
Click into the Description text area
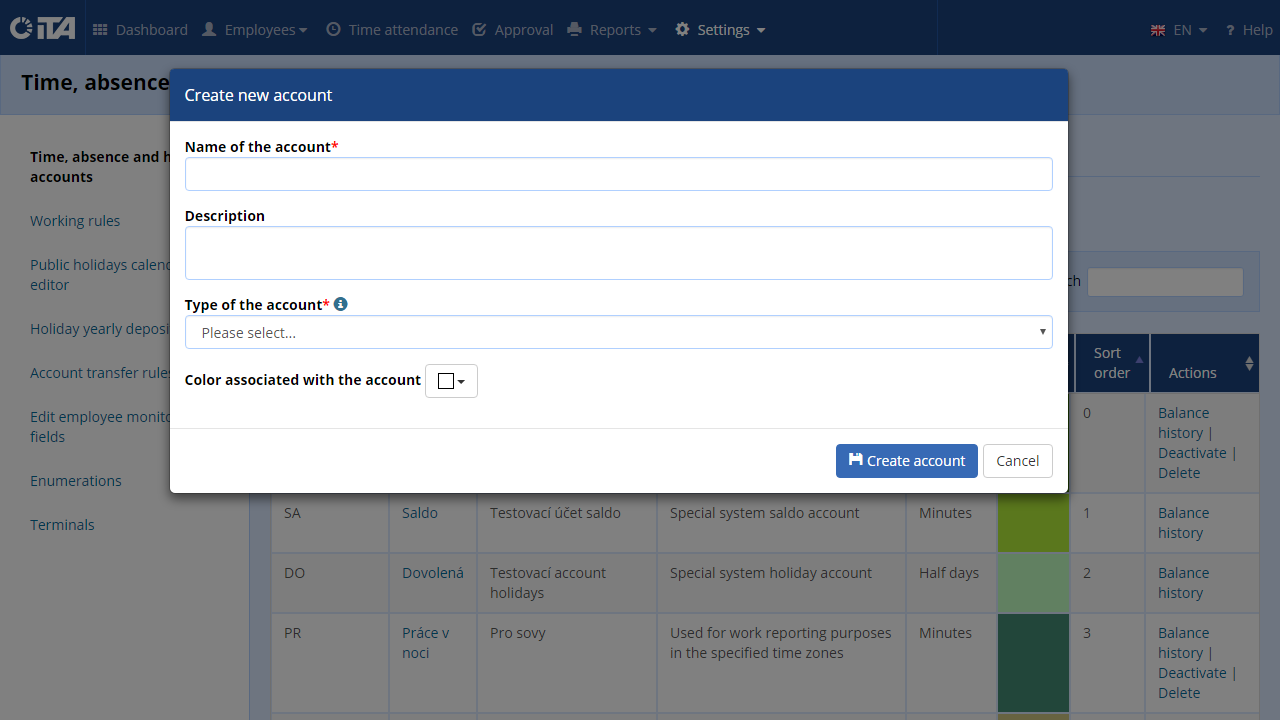619,253
